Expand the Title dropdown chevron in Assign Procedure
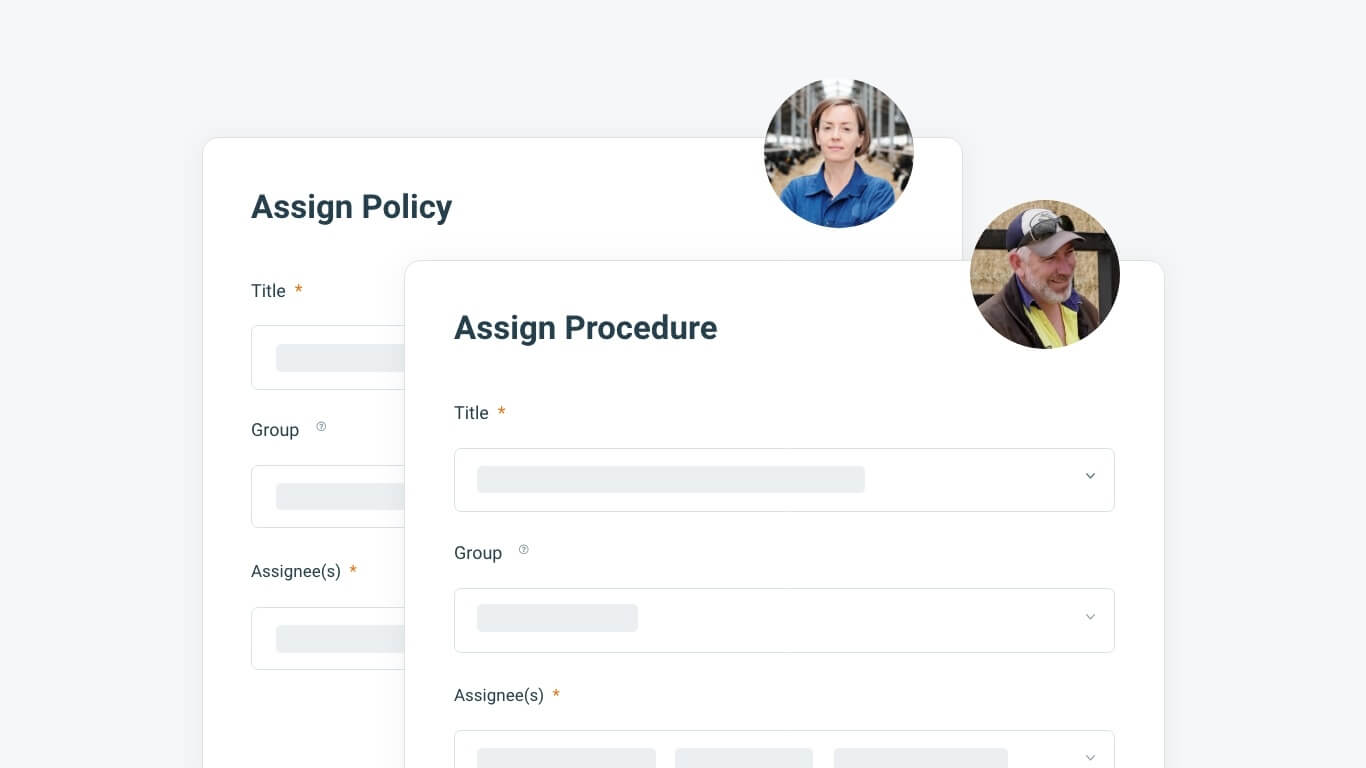The image size is (1366, 768). (x=1090, y=477)
